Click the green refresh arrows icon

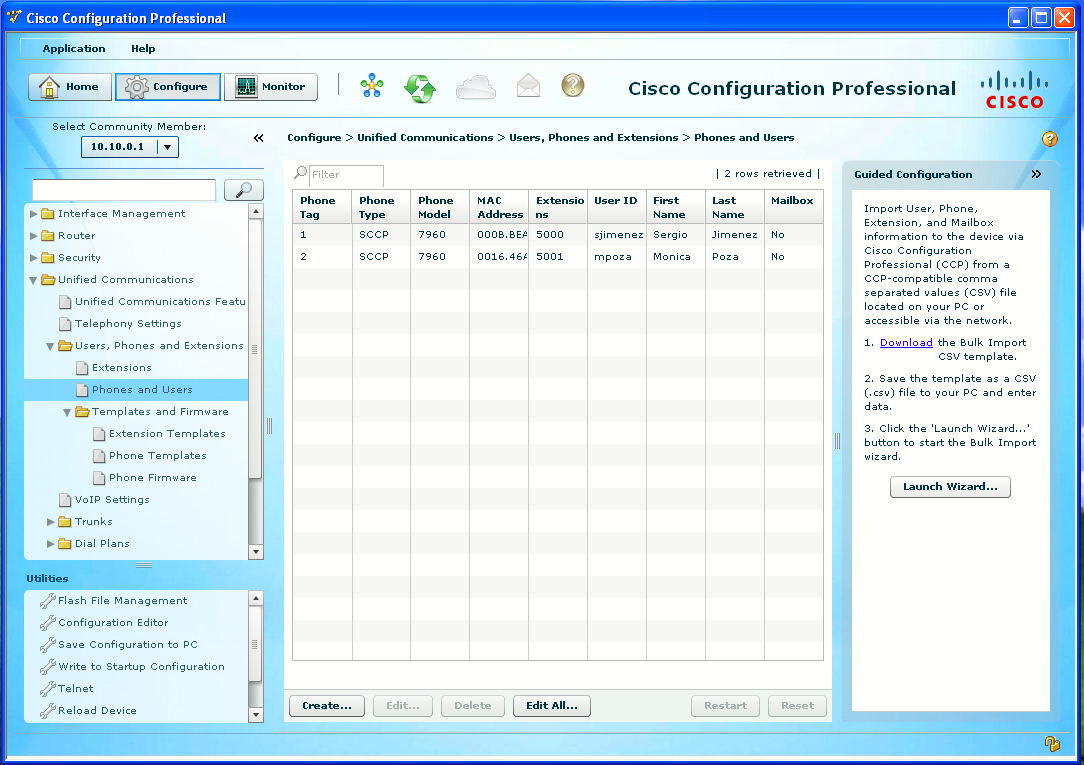click(420, 88)
